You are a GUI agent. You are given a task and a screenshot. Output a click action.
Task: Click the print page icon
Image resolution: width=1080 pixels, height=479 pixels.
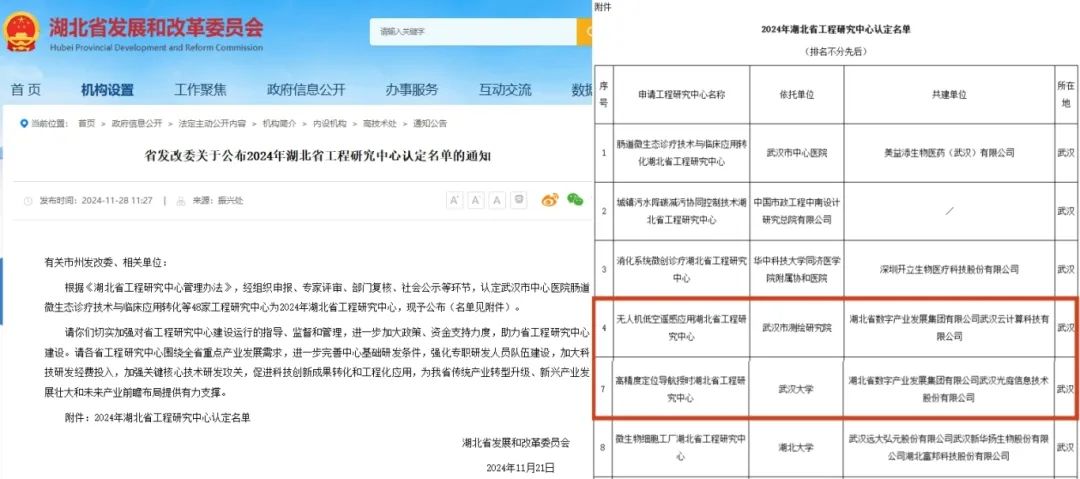tap(519, 200)
